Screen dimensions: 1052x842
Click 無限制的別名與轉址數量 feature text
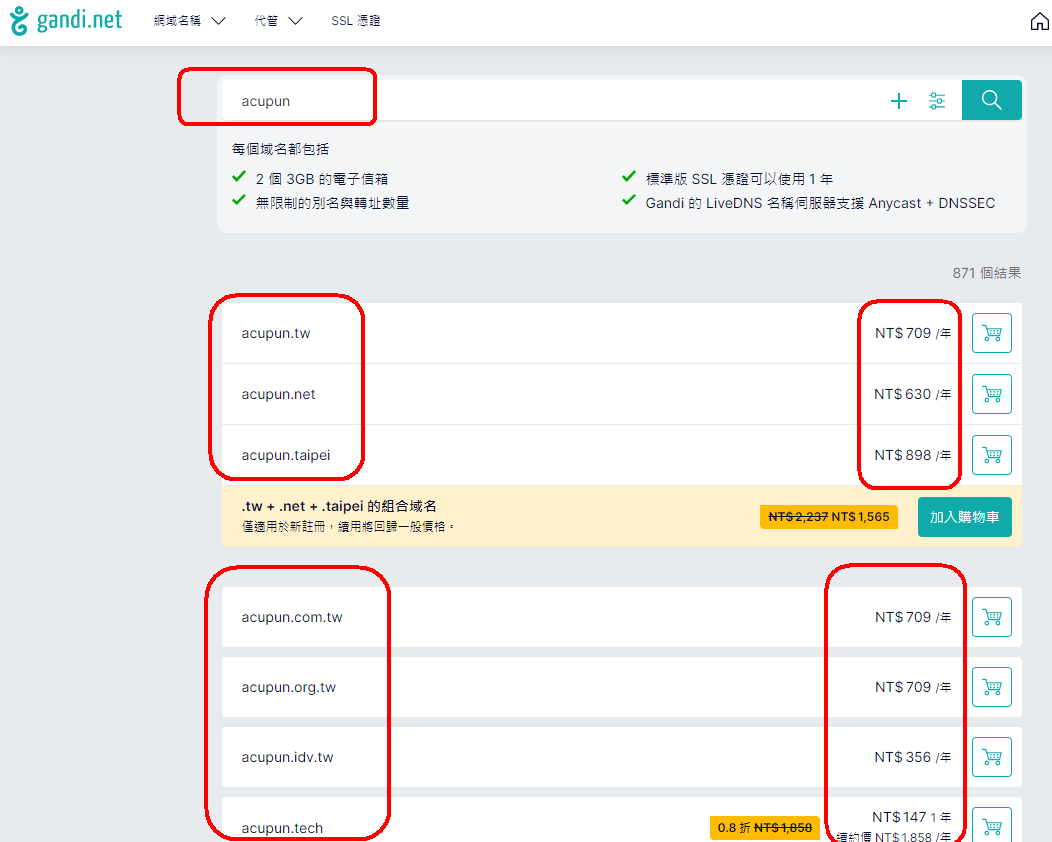click(x=332, y=203)
